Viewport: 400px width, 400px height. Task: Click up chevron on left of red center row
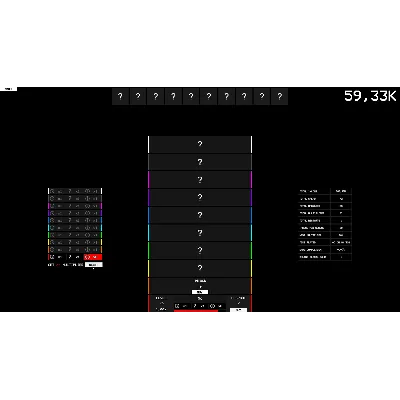pos(162,303)
